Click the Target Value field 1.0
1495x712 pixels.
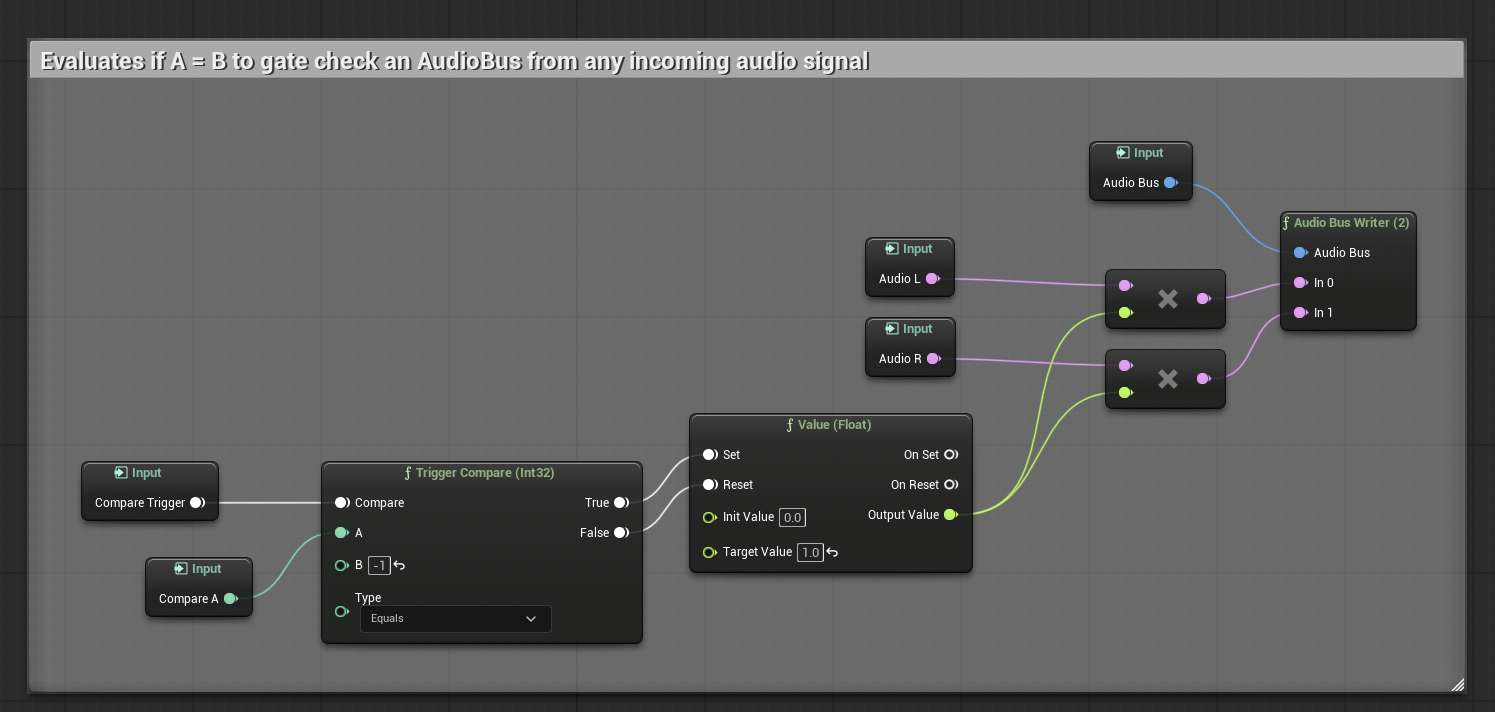point(810,552)
